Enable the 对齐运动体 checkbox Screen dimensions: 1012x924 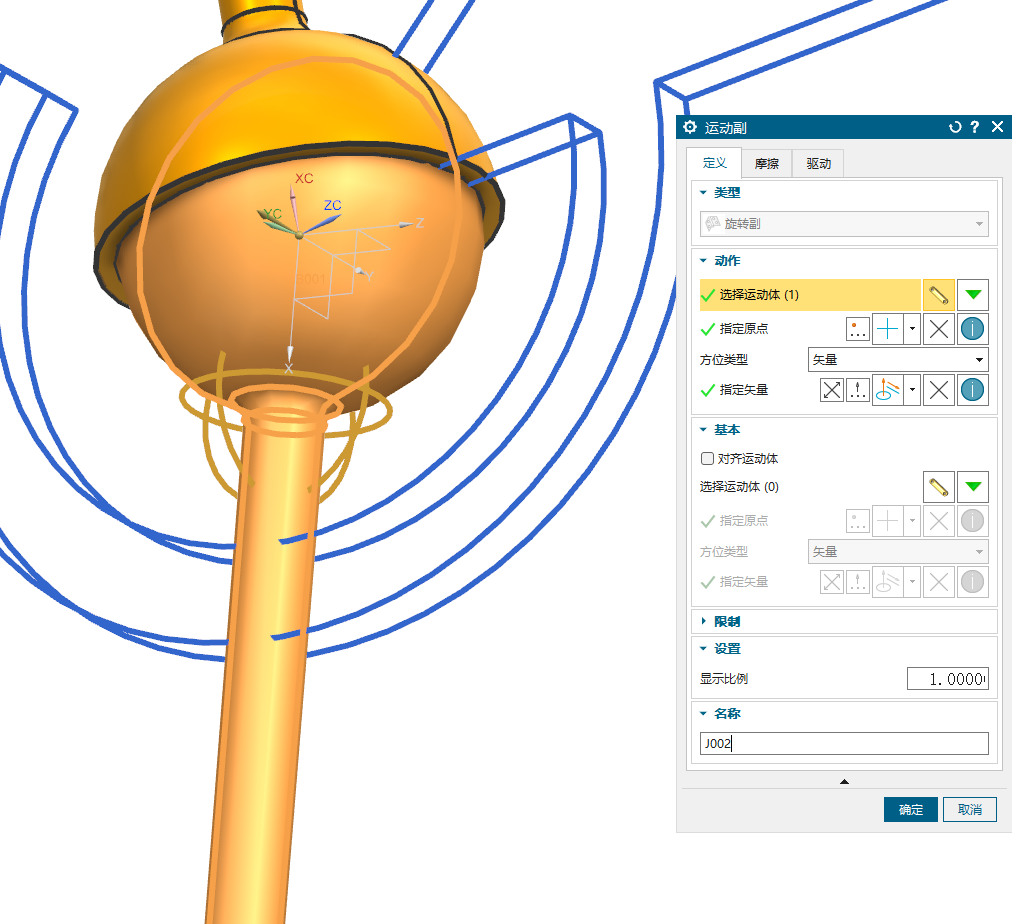(708, 459)
